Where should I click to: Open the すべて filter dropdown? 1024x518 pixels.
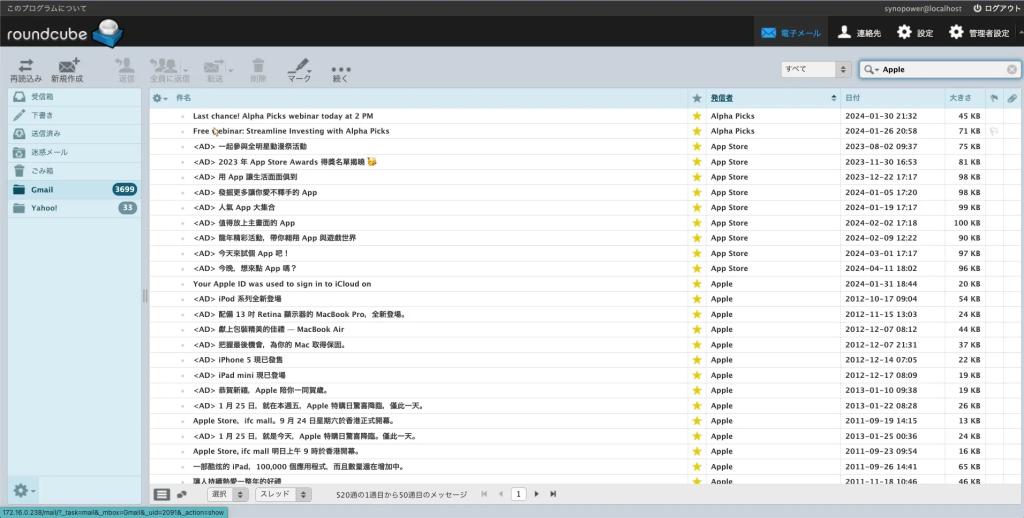click(x=815, y=70)
